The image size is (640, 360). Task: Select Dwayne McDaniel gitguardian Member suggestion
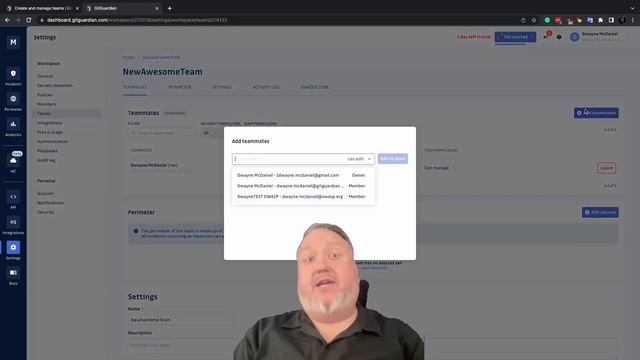[x=303, y=186]
